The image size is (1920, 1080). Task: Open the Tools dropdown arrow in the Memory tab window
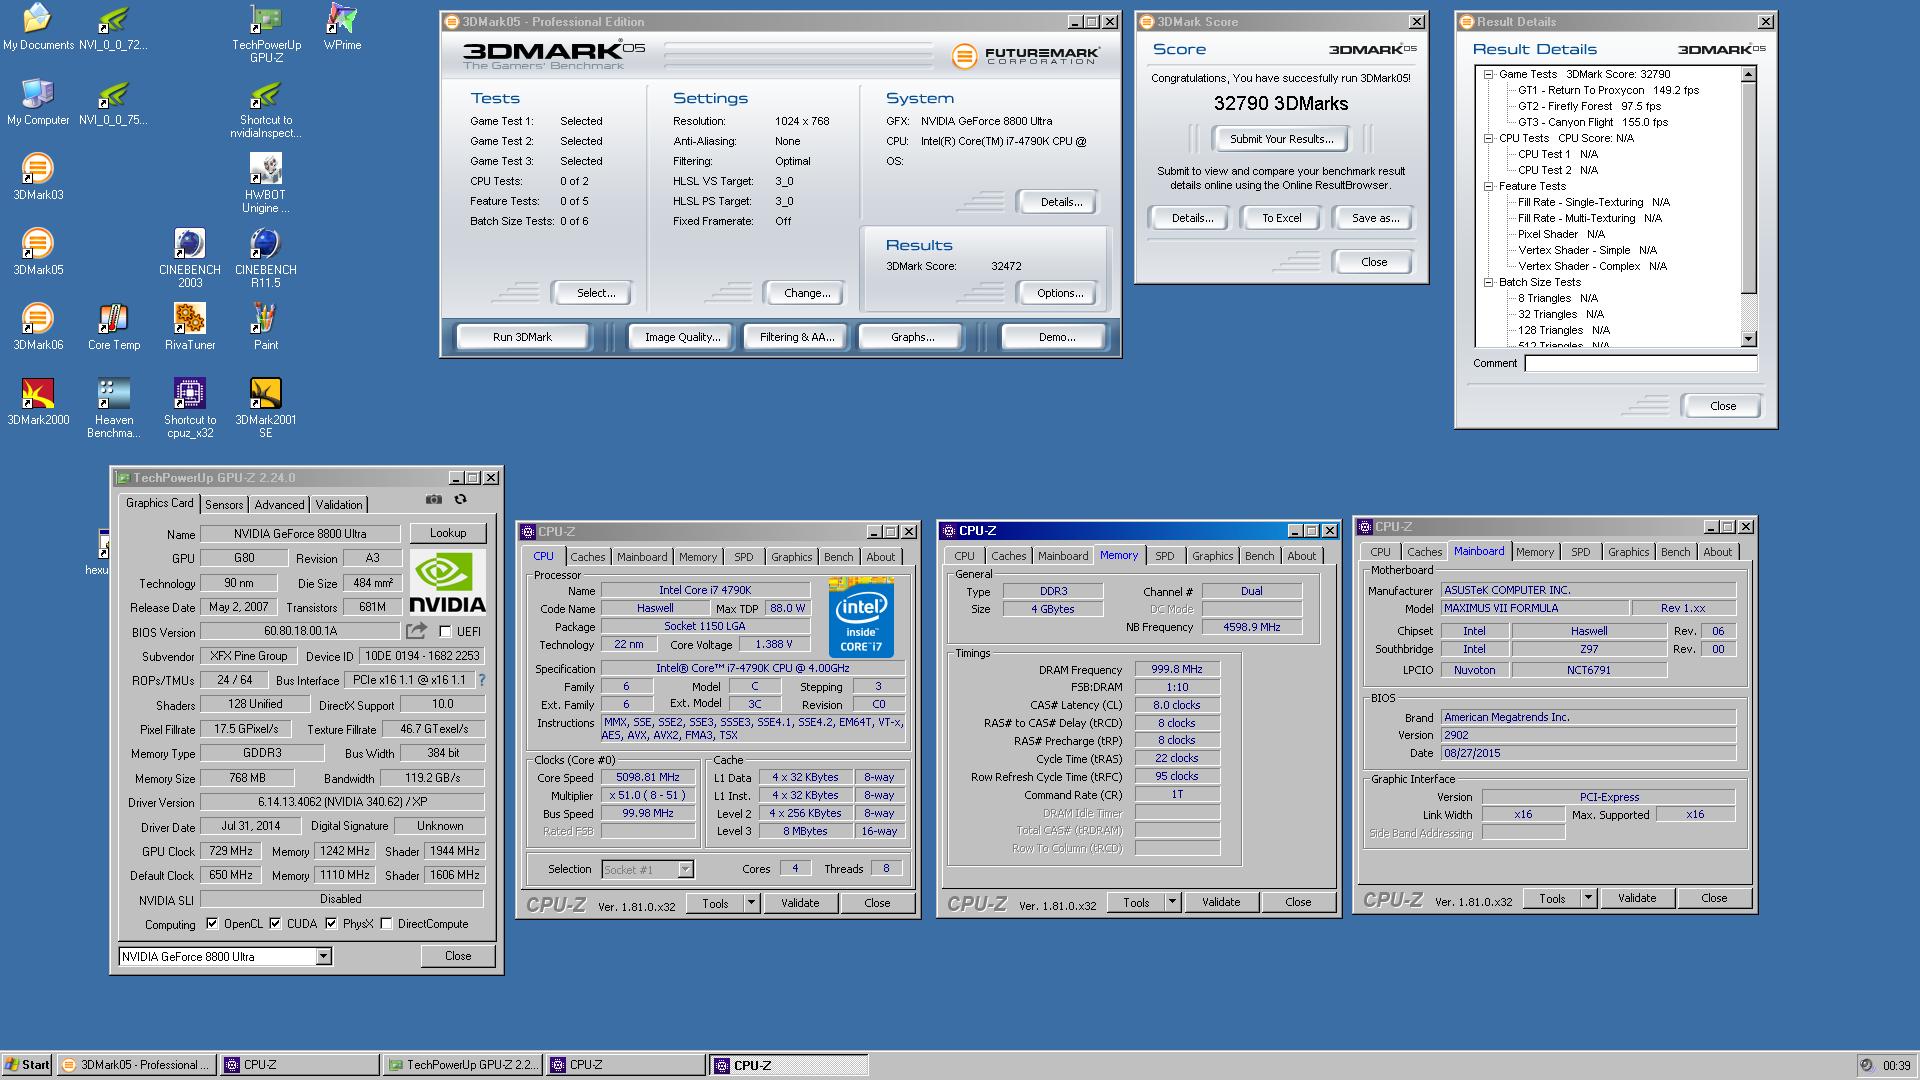1172,902
